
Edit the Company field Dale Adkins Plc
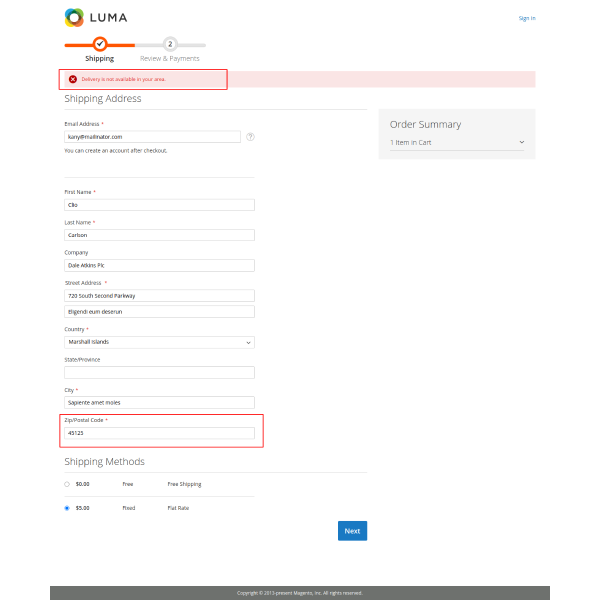(x=159, y=266)
